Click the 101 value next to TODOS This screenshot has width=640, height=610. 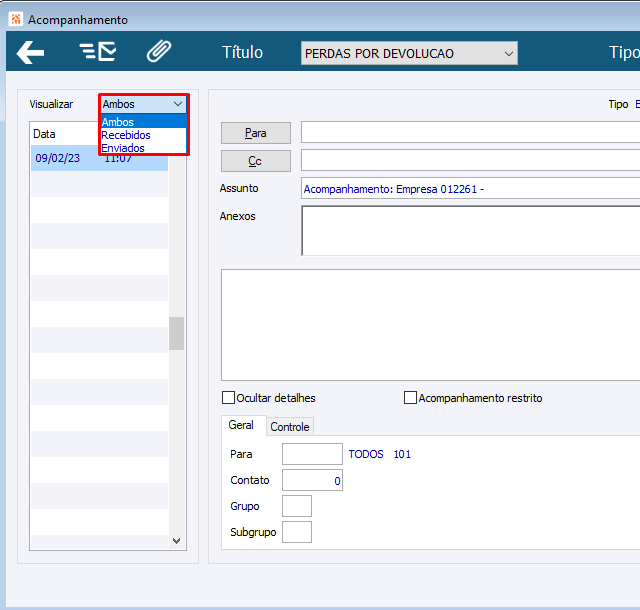402,454
